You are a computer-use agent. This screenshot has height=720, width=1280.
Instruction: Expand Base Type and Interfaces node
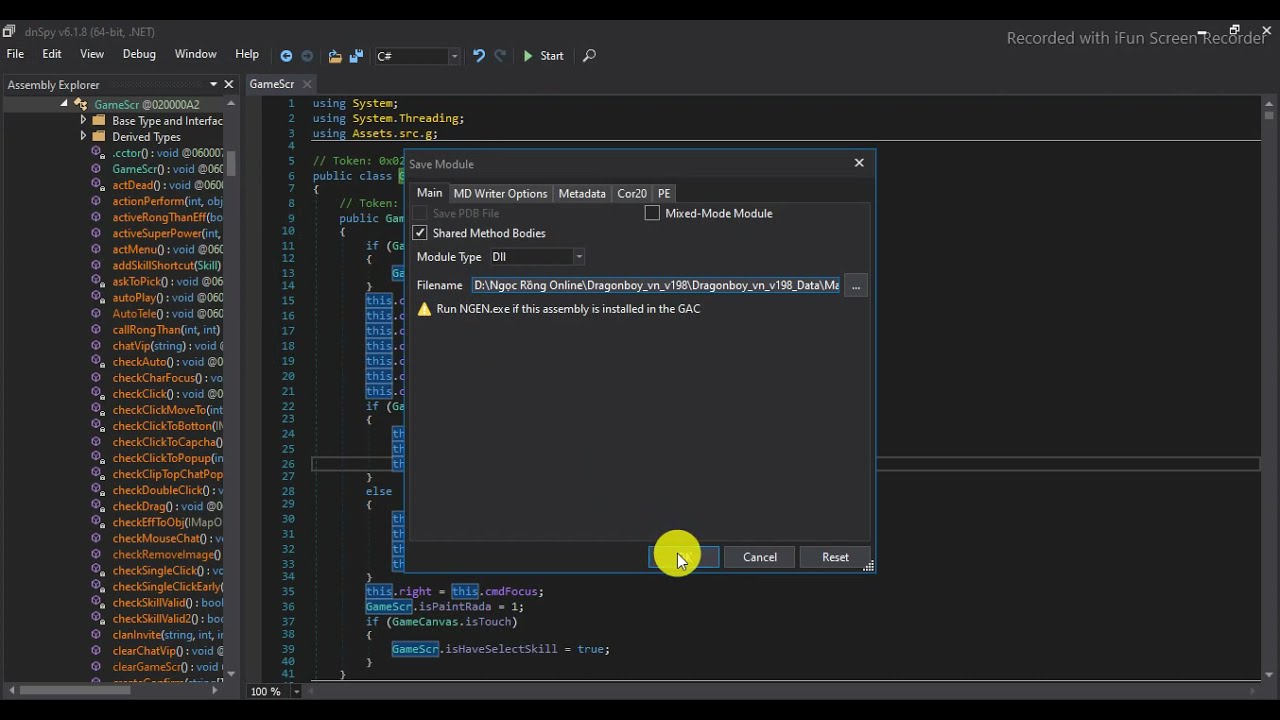pos(84,120)
